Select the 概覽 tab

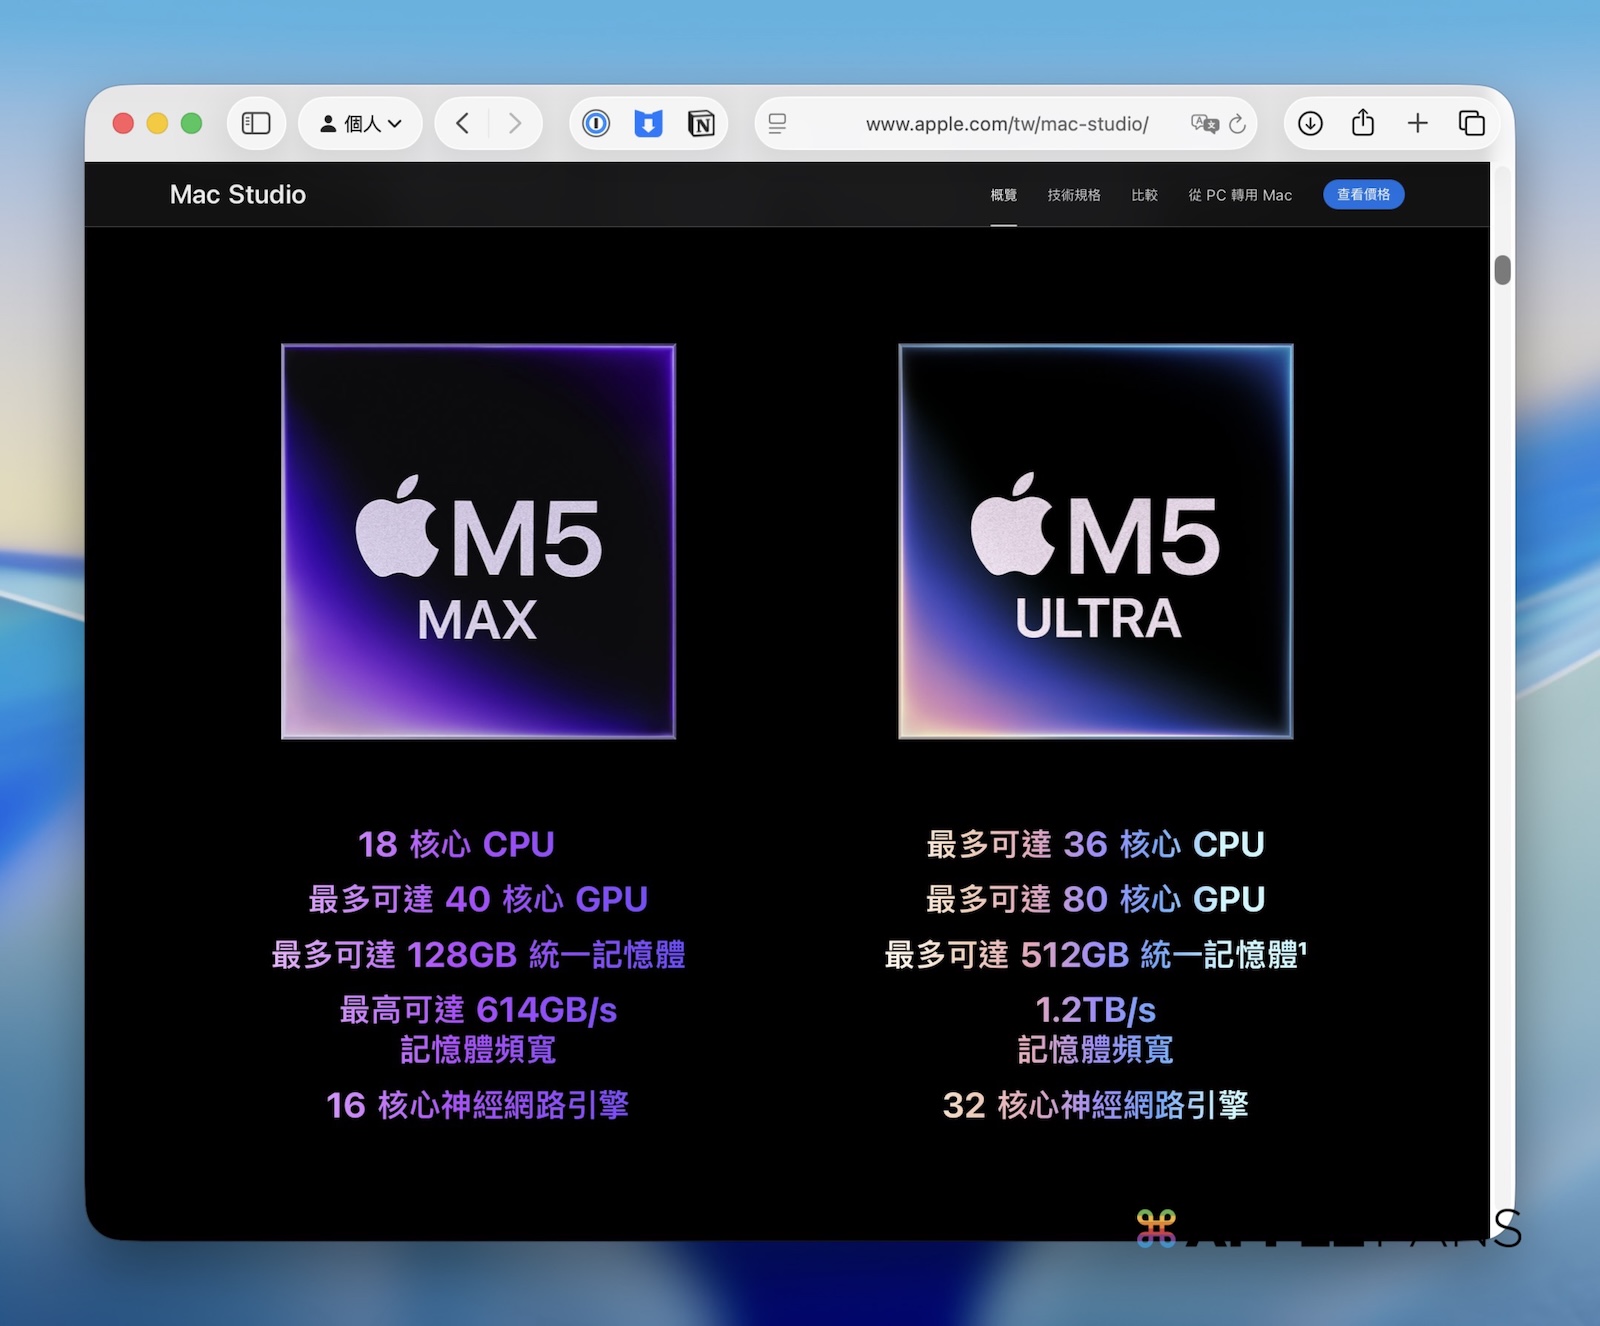(1004, 195)
